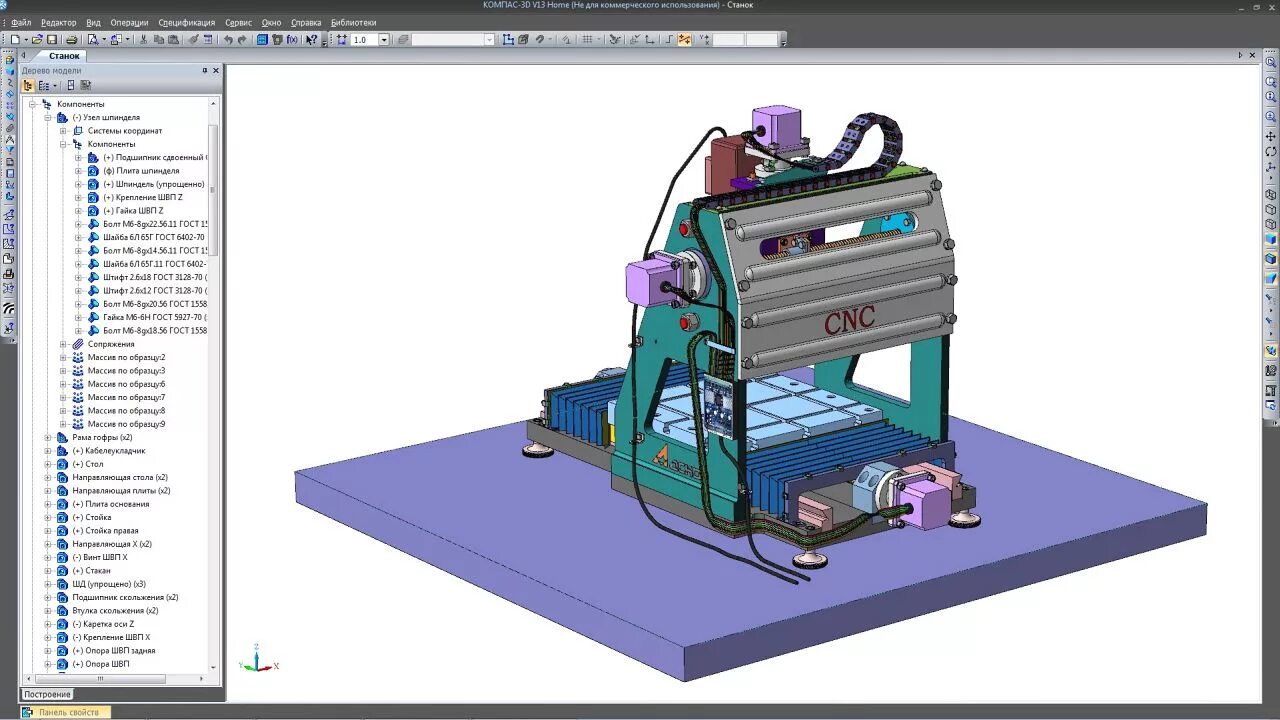Click the Paste icon in toolbar
This screenshot has width=1280, height=720.
click(x=173, y=40)
